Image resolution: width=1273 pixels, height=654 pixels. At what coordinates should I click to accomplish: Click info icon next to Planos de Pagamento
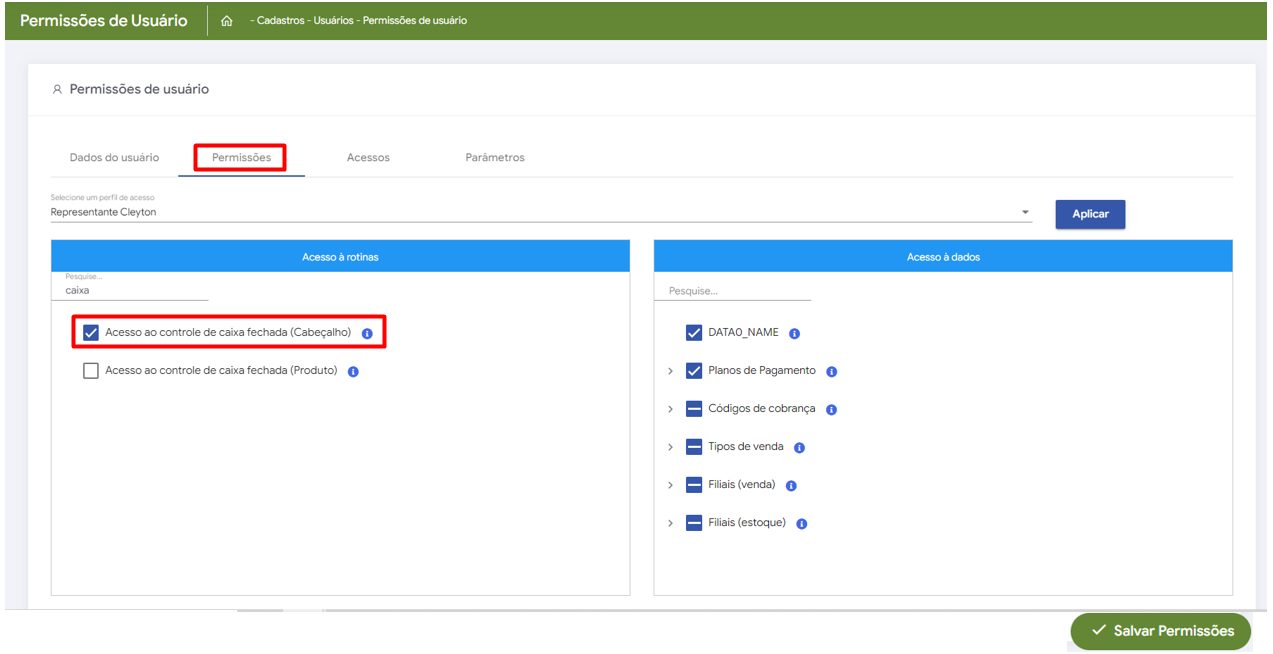(831, 371)
